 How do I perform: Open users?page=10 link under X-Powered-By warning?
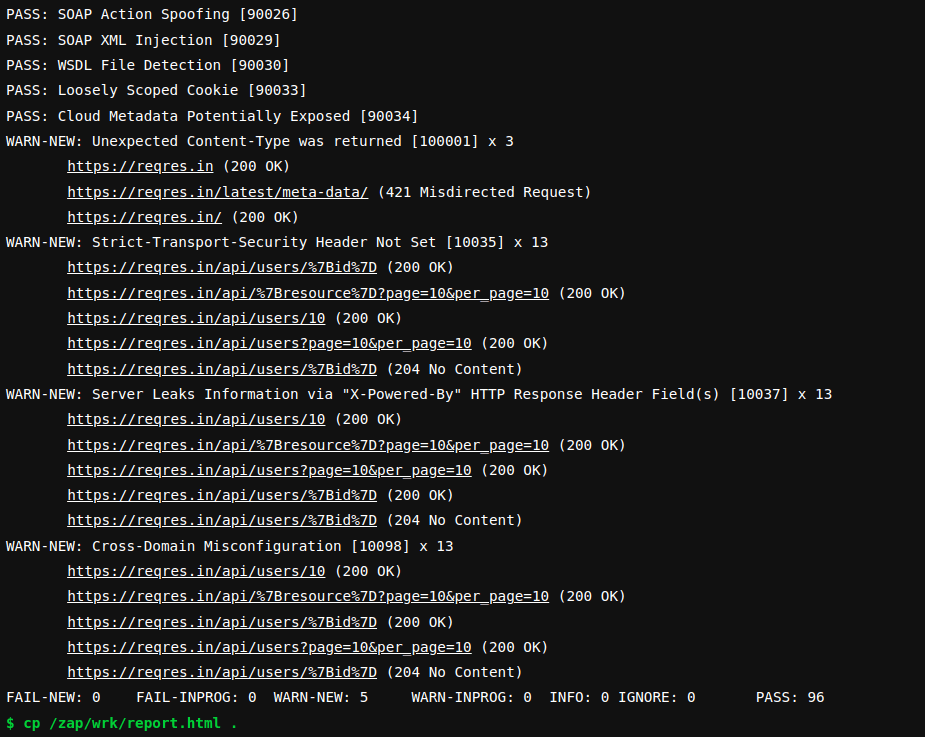(x=269, y=470)
